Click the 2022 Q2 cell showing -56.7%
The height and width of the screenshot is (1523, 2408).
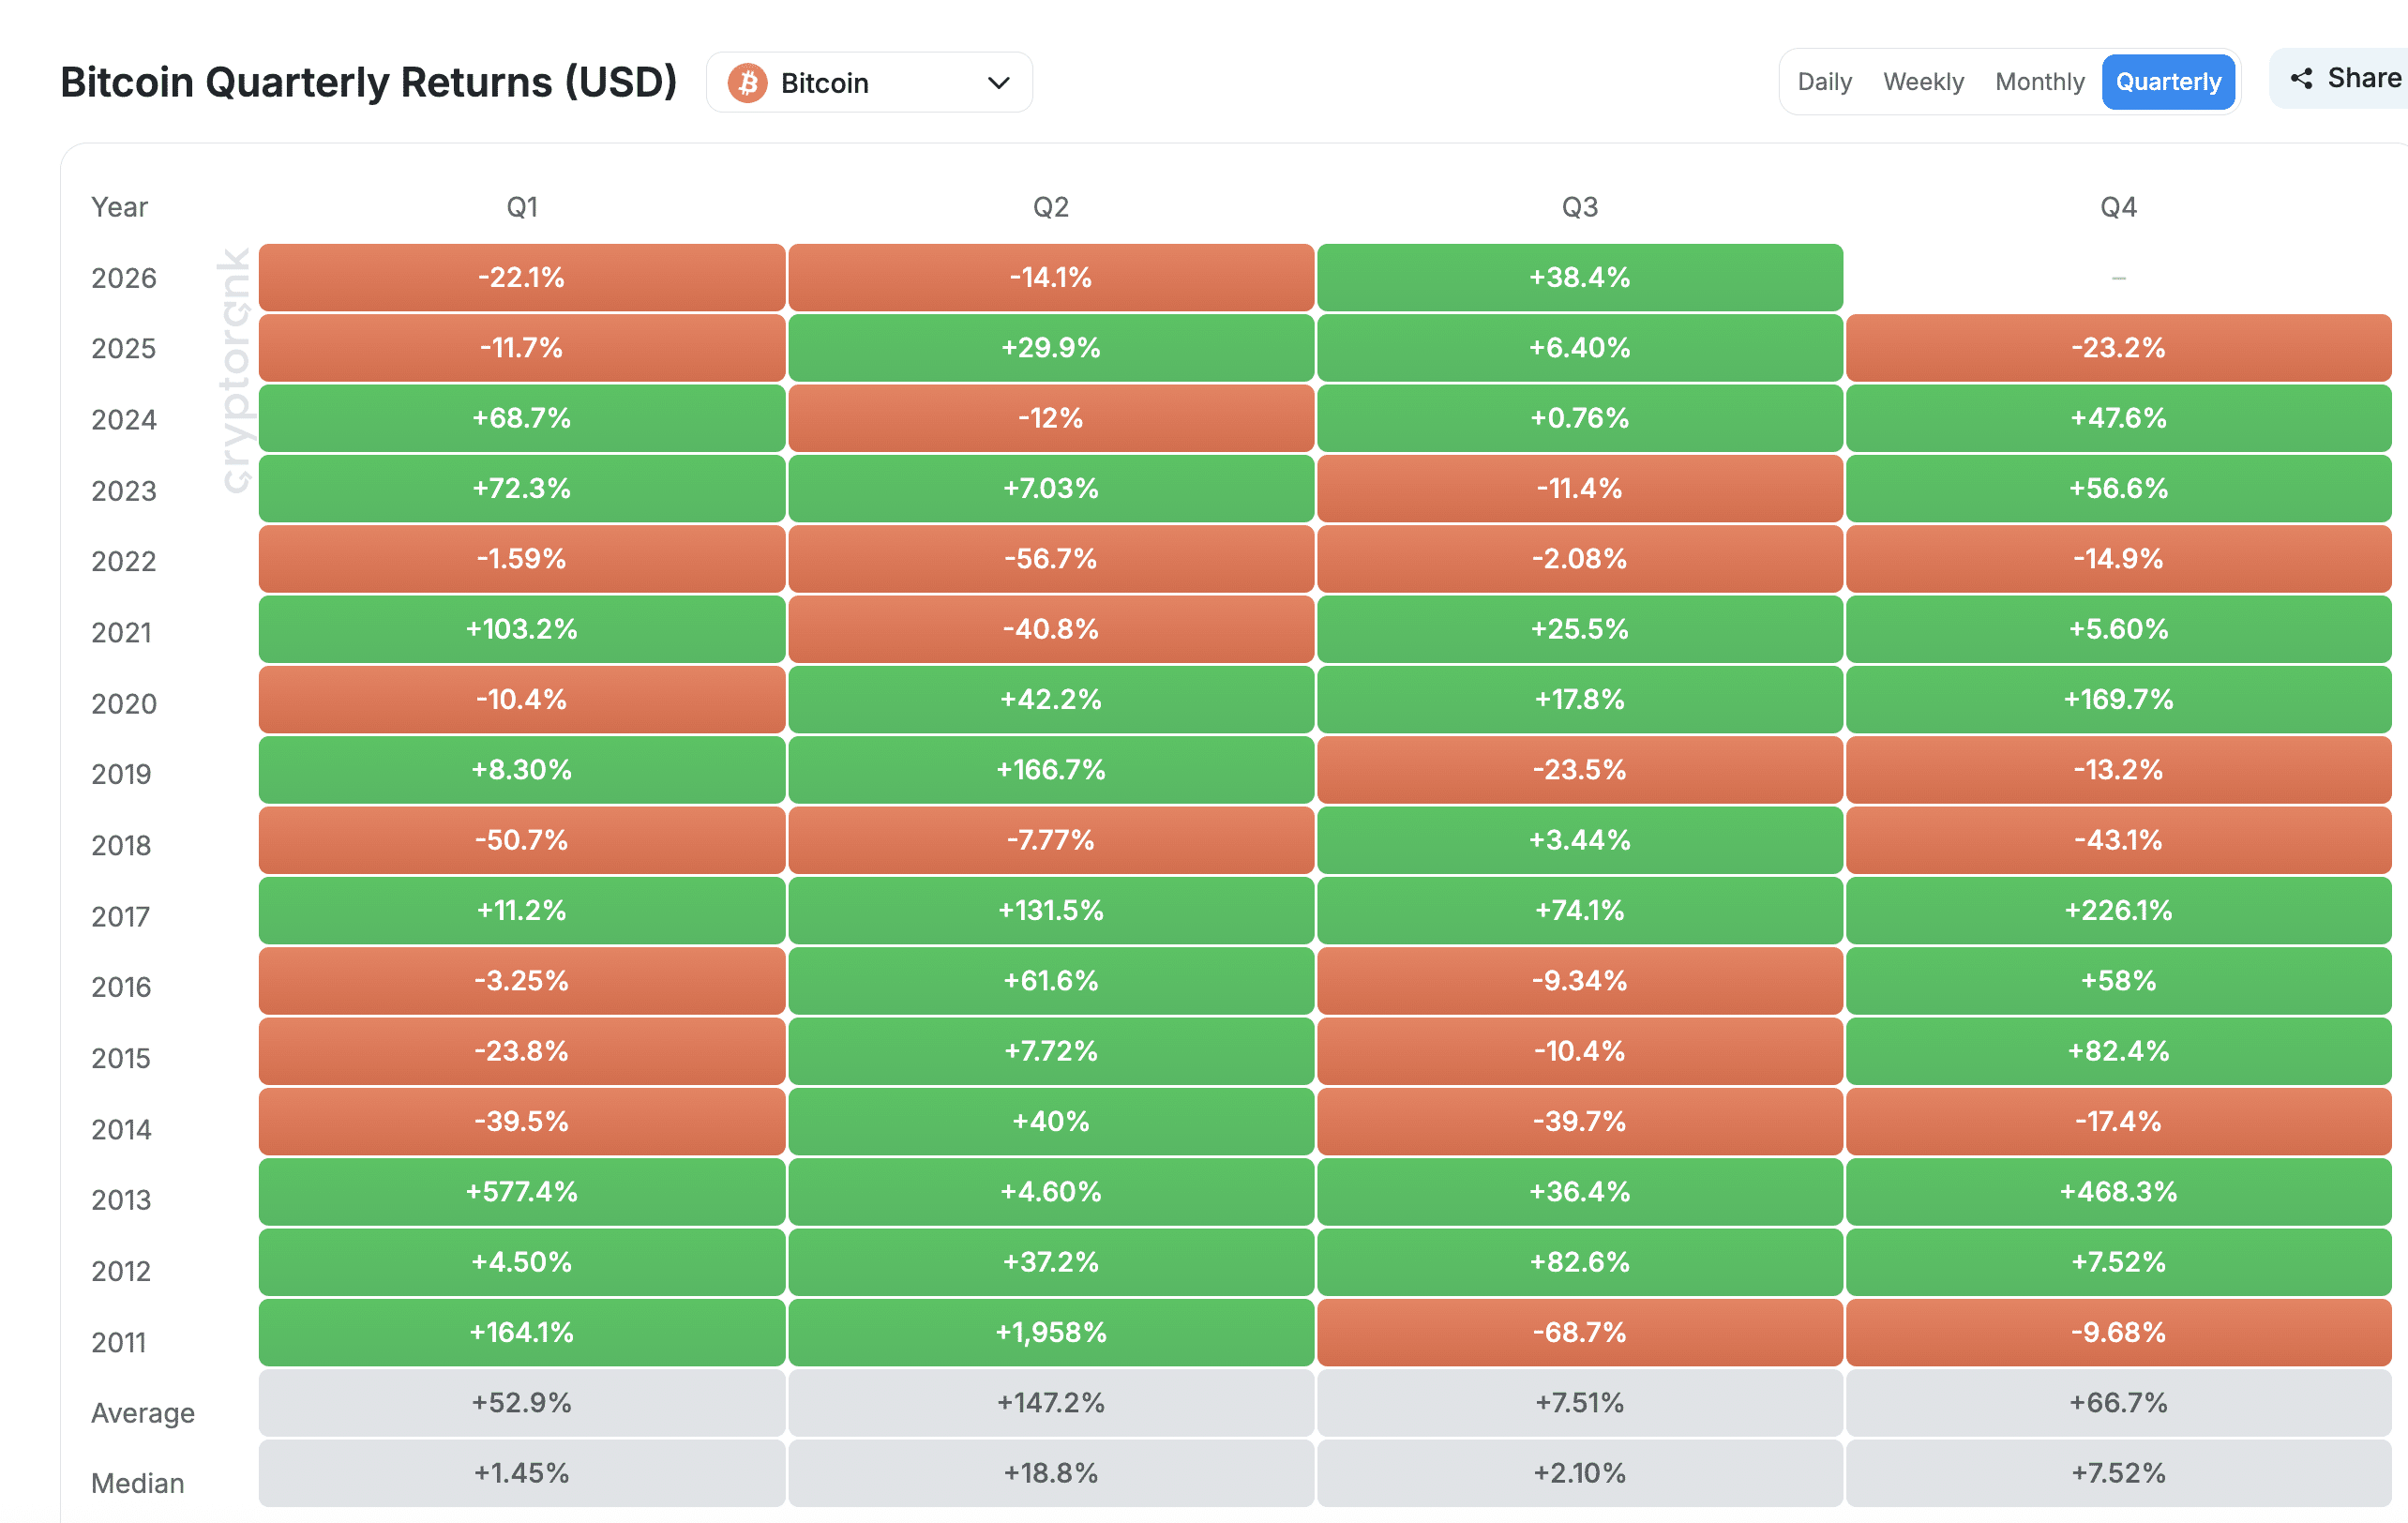point(1051,559)
